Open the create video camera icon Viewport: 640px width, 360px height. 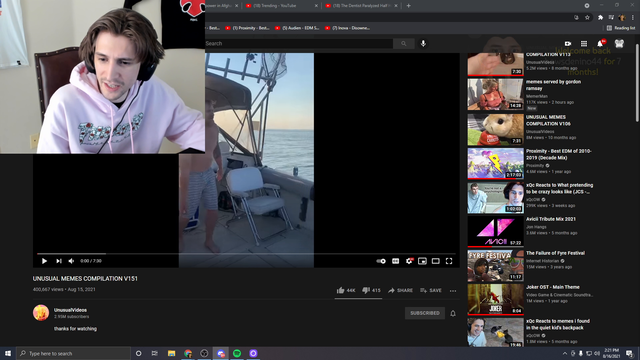pyautogui.click(x=568, y=44)
